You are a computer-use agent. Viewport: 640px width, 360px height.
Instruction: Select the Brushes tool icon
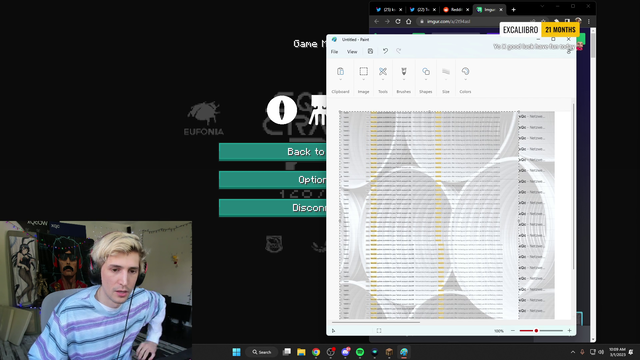[404, 71]
